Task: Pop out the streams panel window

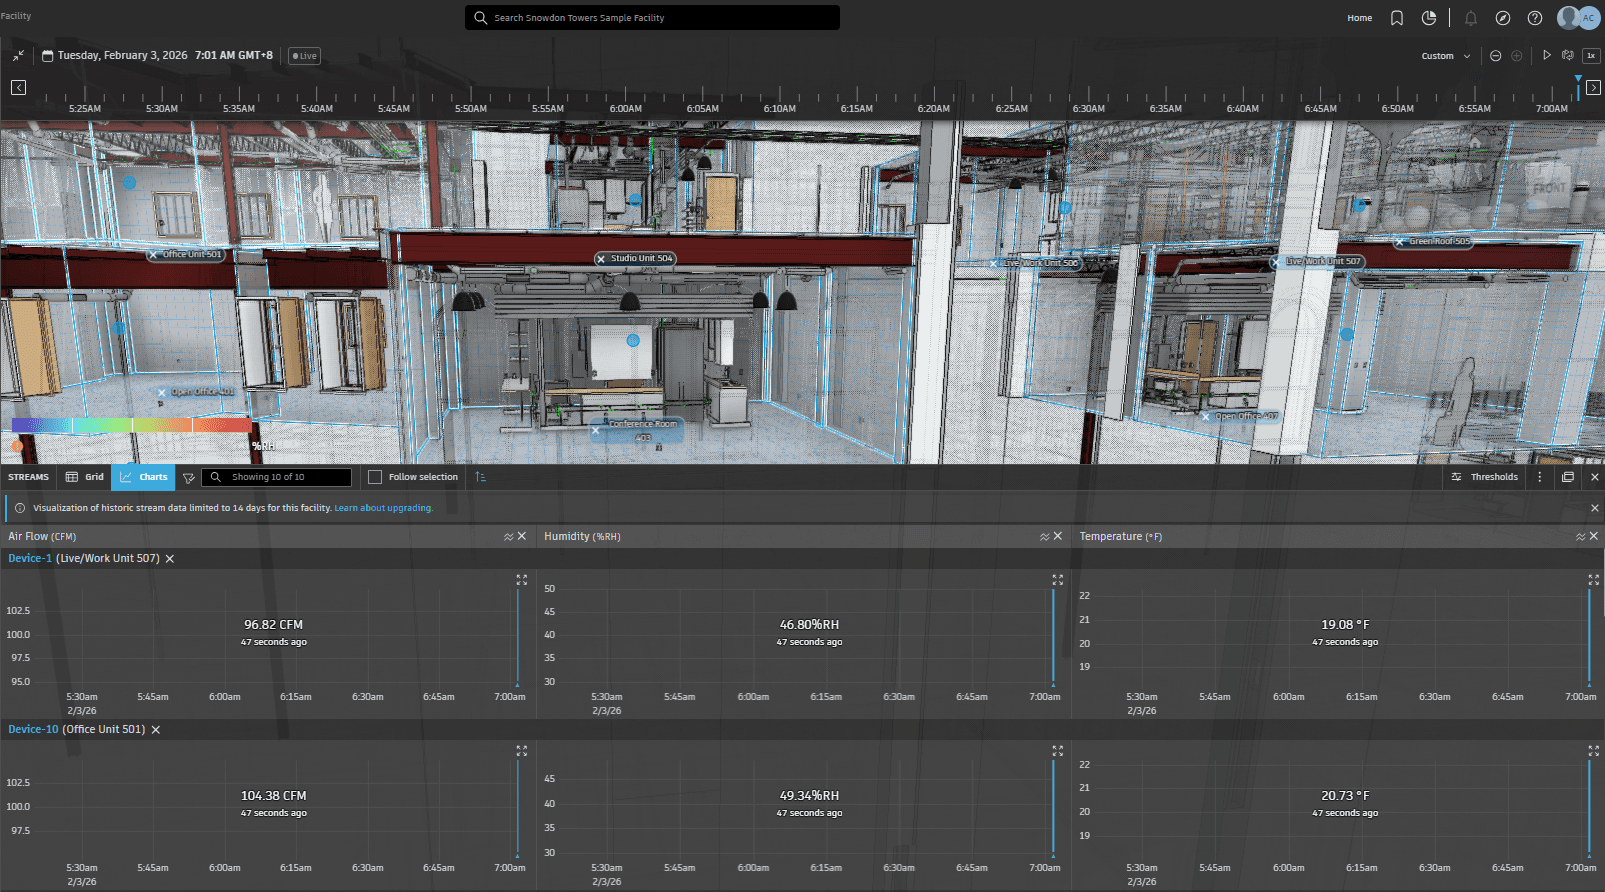Action: click(1567, 477)
